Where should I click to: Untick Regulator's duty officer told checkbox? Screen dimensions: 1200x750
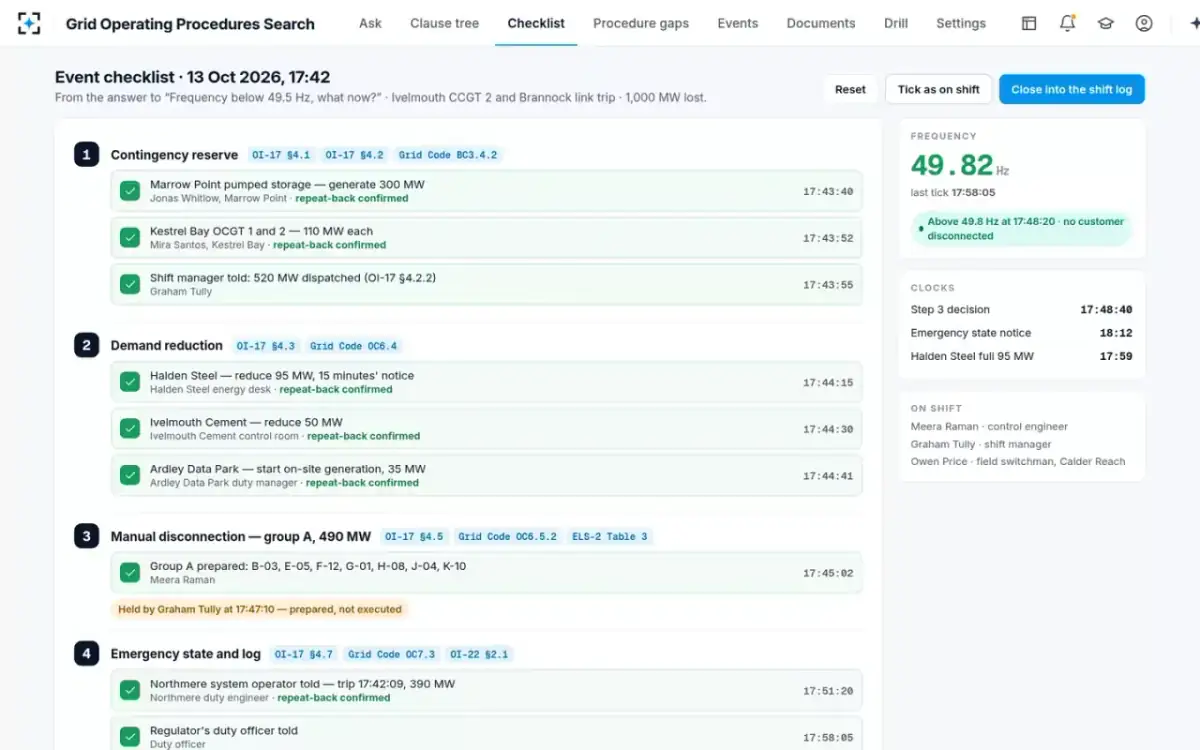tap(130, 737)
